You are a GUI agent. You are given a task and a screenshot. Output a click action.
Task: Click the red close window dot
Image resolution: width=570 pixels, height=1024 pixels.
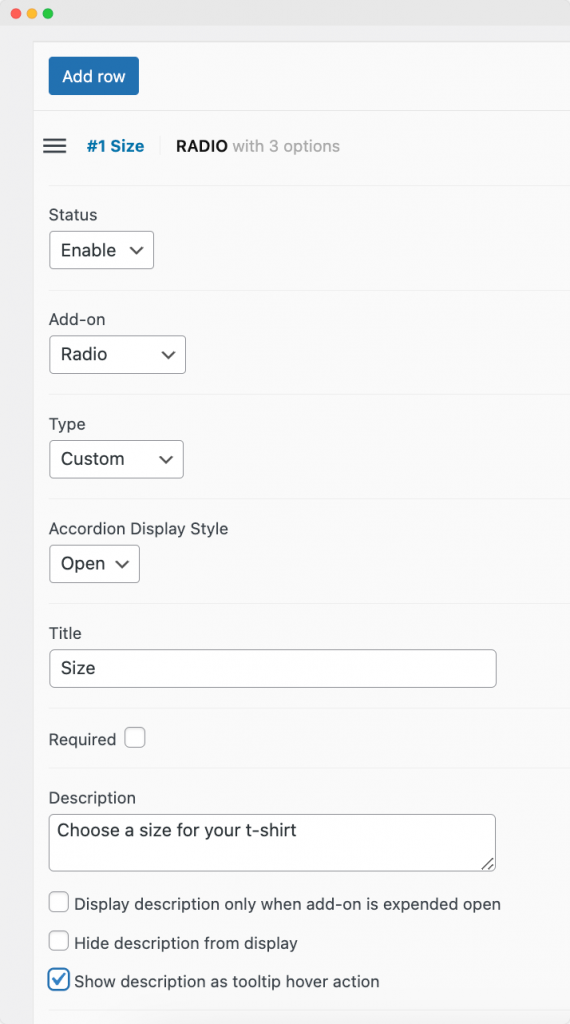(16, 14)
